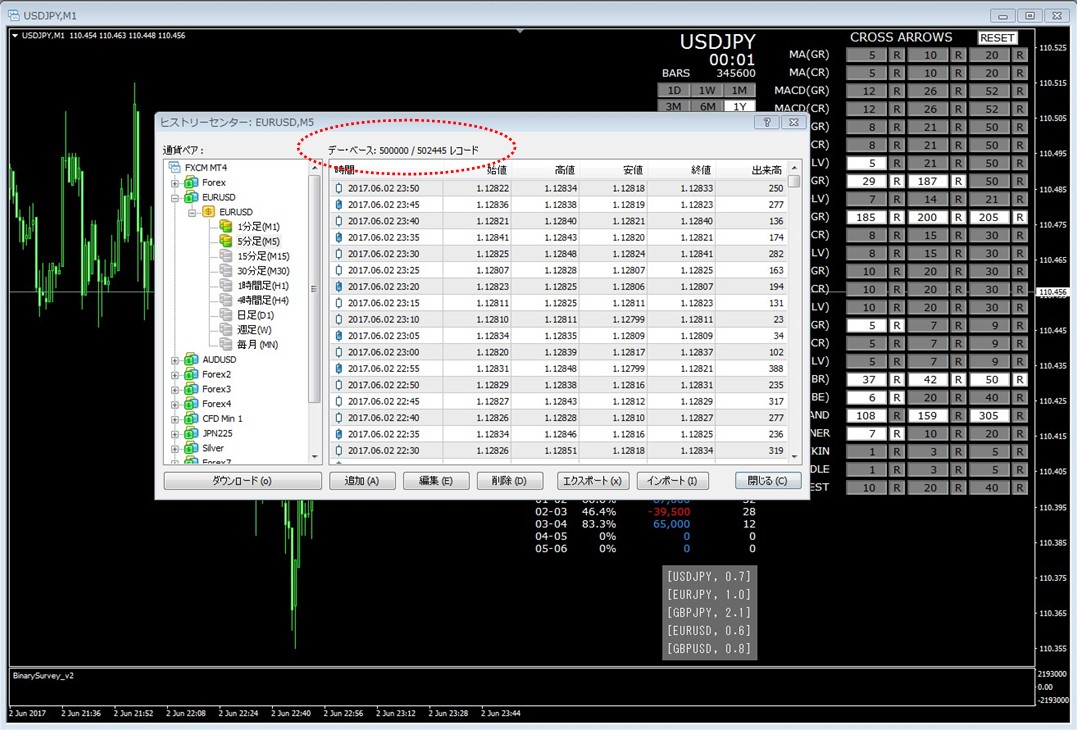Click candle icon of the 23:35 record
Screen dimensions: 1077x730
pos(339,238)
